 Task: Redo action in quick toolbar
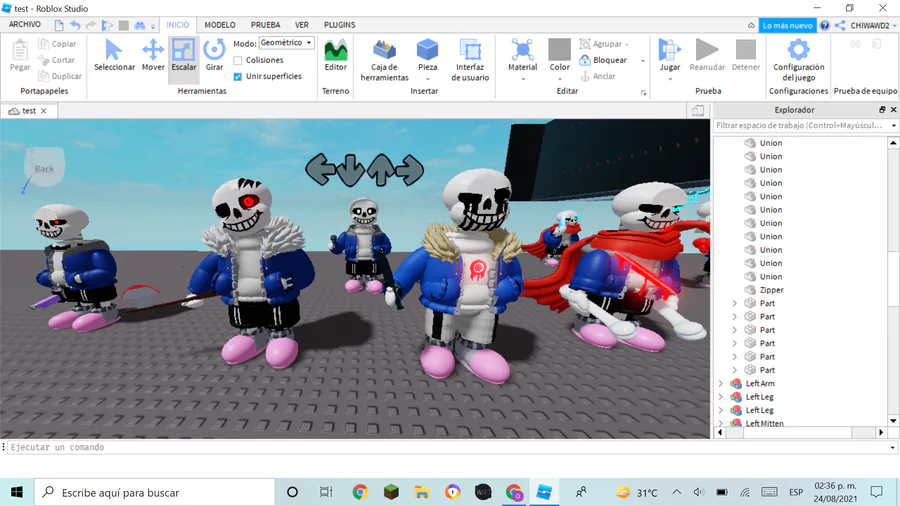click(x=91, y=25)
